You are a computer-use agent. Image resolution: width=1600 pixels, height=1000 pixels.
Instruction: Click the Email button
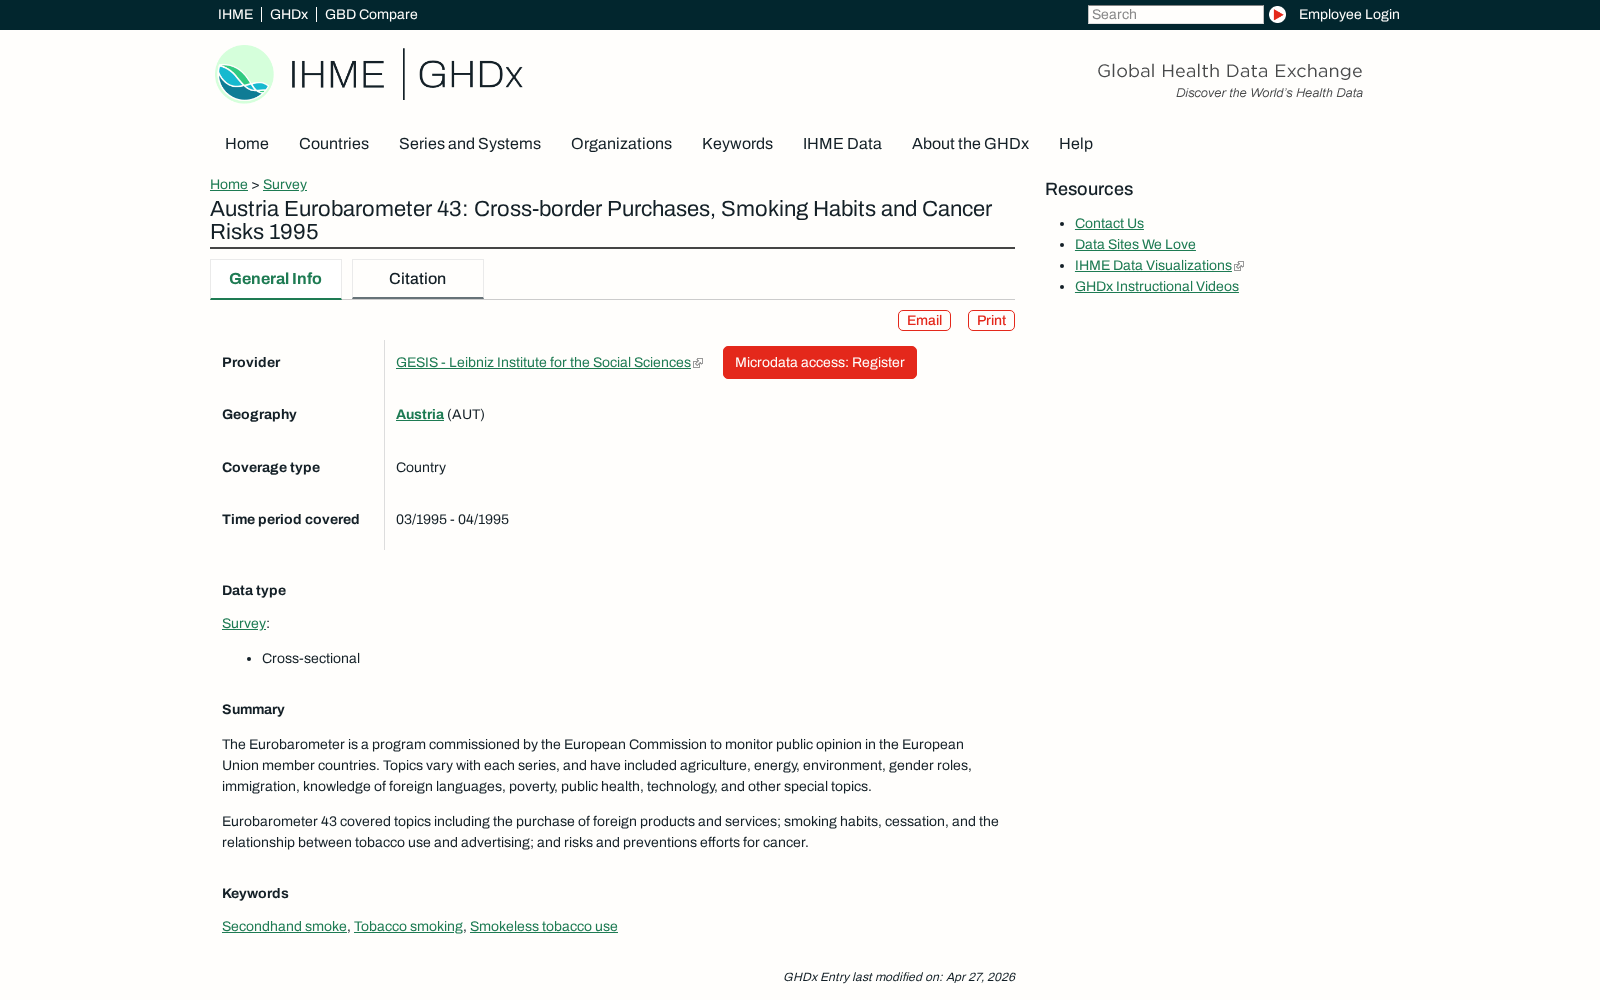coord(924,320)
